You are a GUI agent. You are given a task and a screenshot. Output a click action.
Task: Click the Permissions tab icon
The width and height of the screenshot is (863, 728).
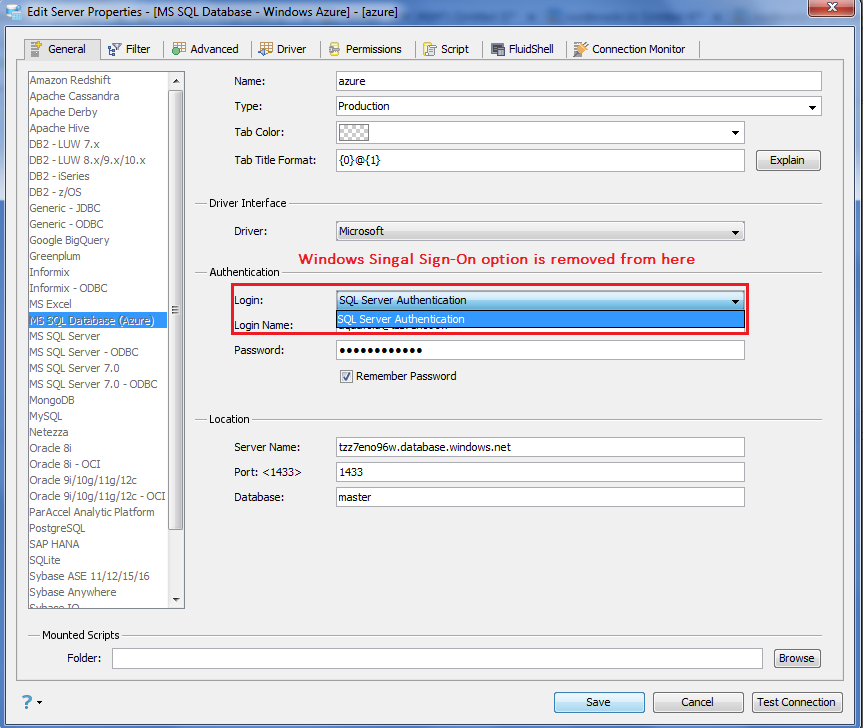tap(334, 50)
